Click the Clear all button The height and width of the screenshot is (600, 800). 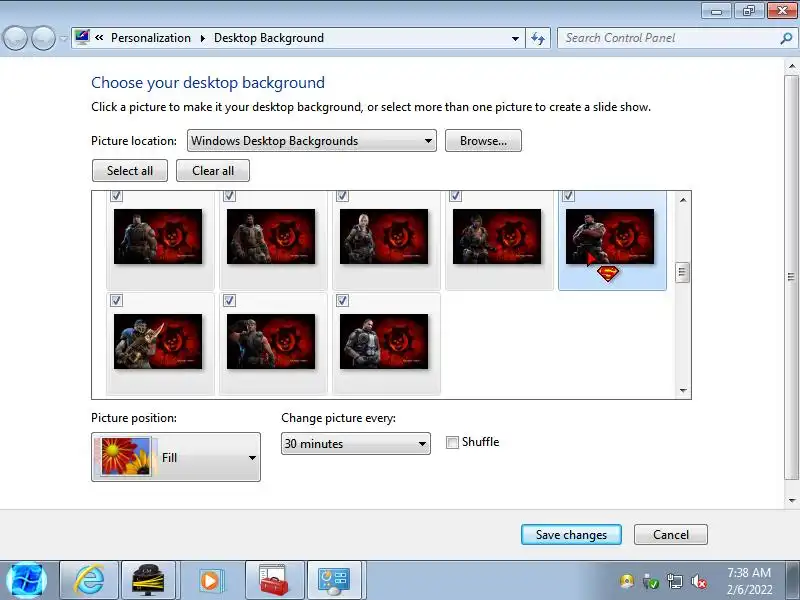[x=213, y=171]
